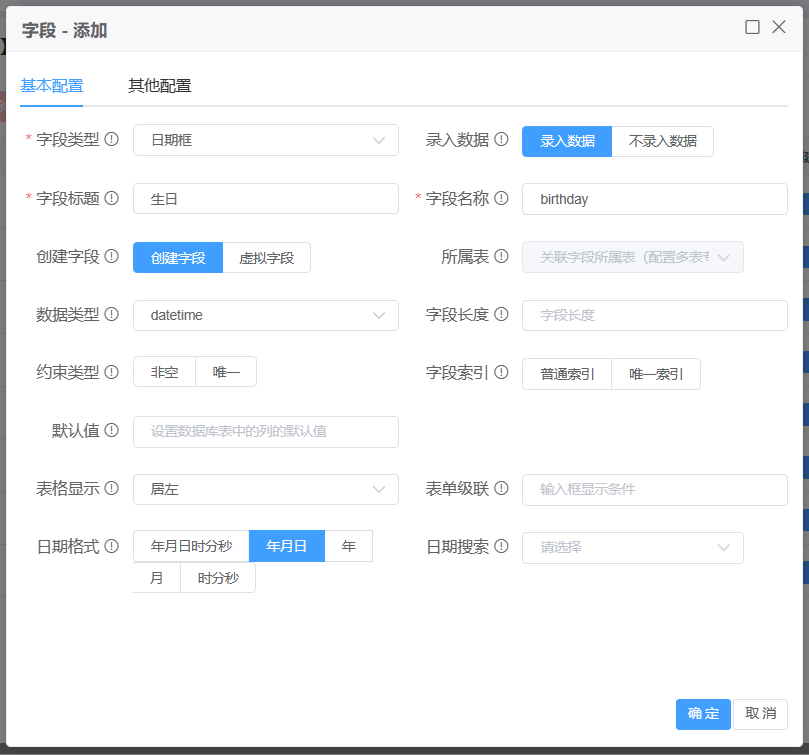Click the 默认值 input field

pos(265,432)
